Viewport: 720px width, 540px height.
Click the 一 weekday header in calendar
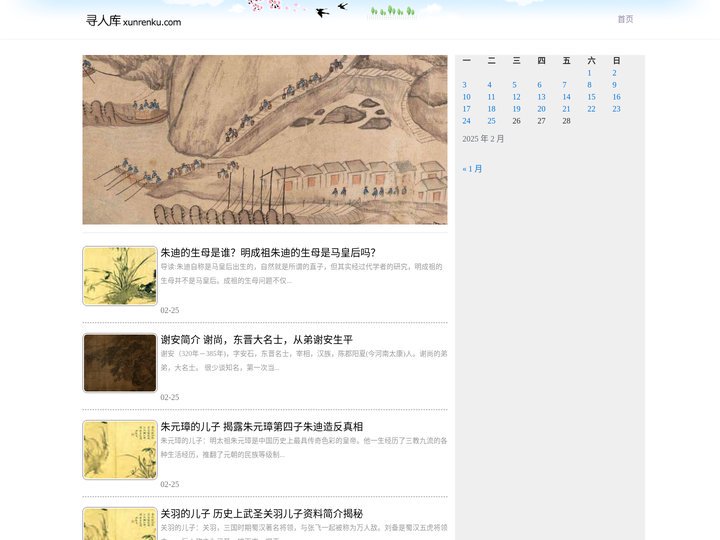point(467,61)
